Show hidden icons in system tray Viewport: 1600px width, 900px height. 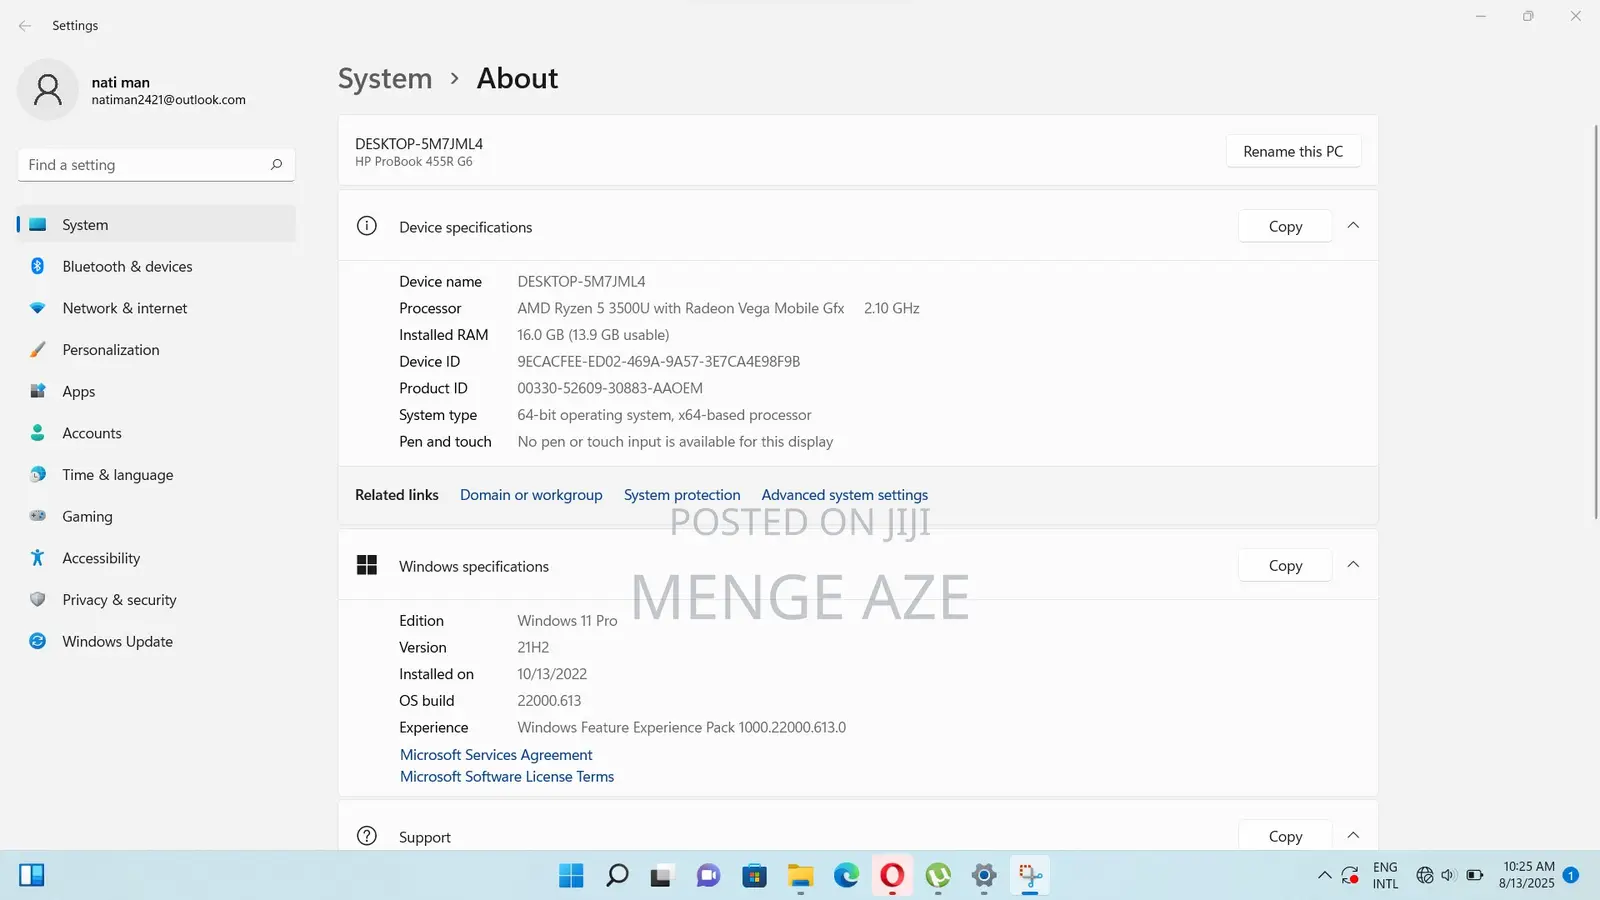[1324, 876]
